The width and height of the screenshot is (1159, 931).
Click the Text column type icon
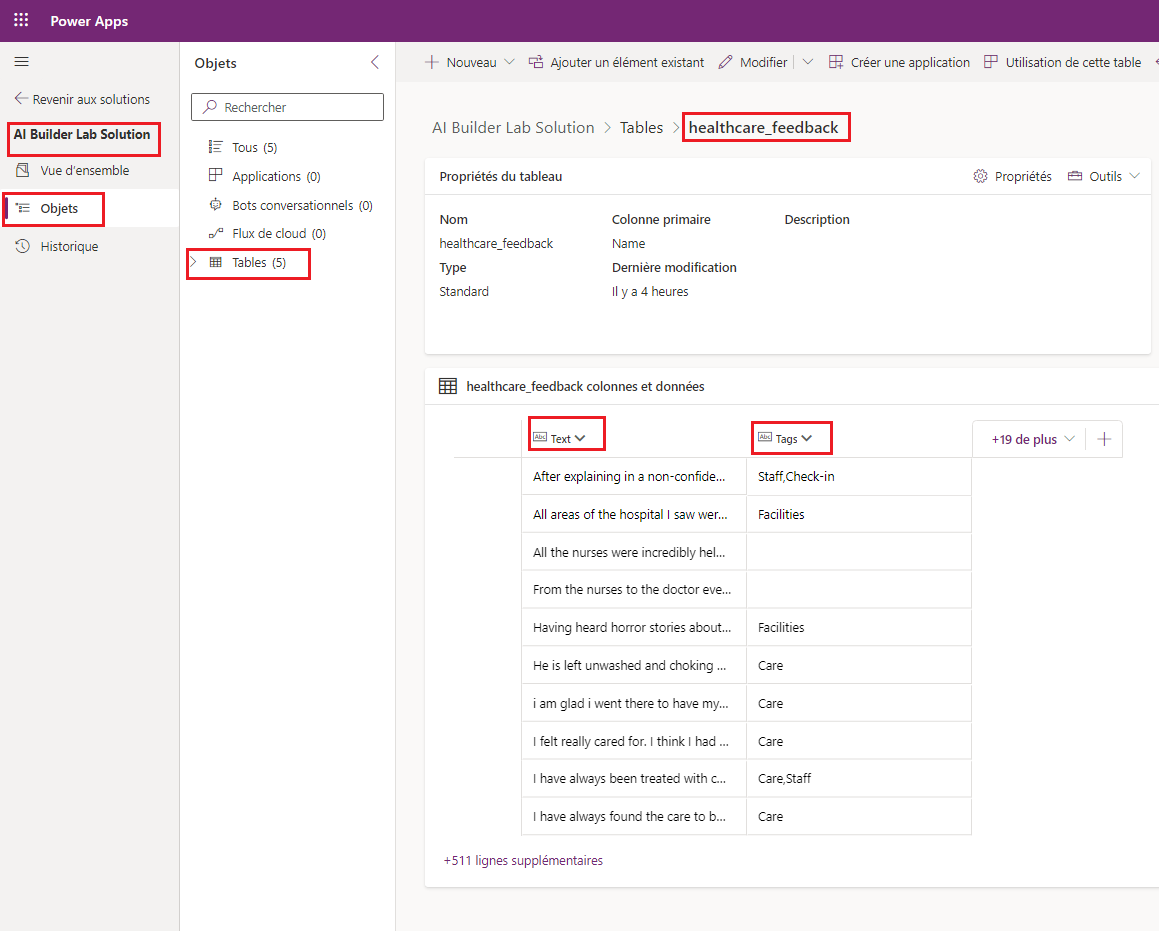[540, 437]
